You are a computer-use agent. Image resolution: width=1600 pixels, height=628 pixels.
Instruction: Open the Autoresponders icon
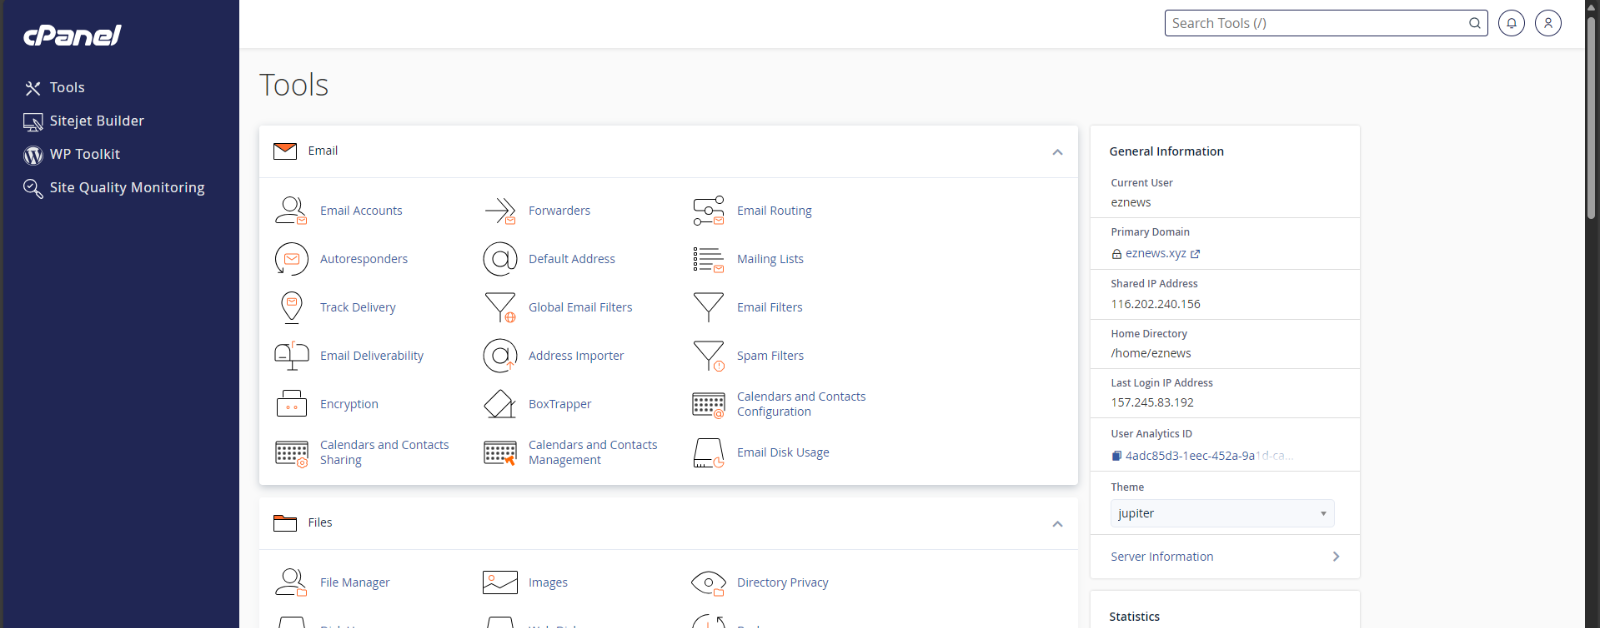click(291, 259)
